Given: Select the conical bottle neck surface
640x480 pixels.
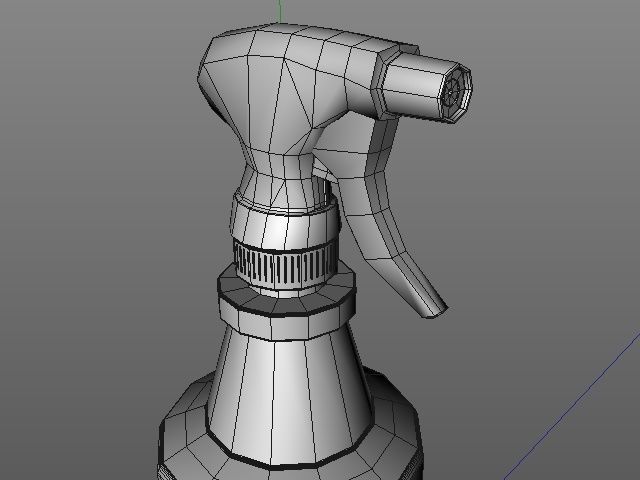Looking at the screenshot, I should 288,396.
